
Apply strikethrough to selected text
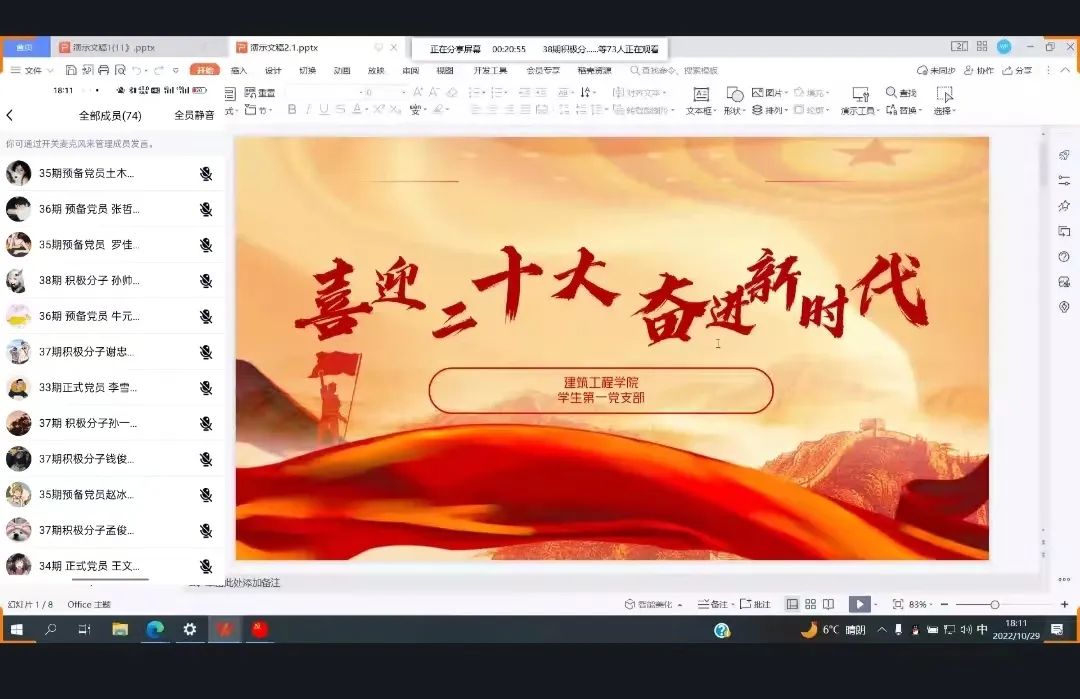coord(340,109)
